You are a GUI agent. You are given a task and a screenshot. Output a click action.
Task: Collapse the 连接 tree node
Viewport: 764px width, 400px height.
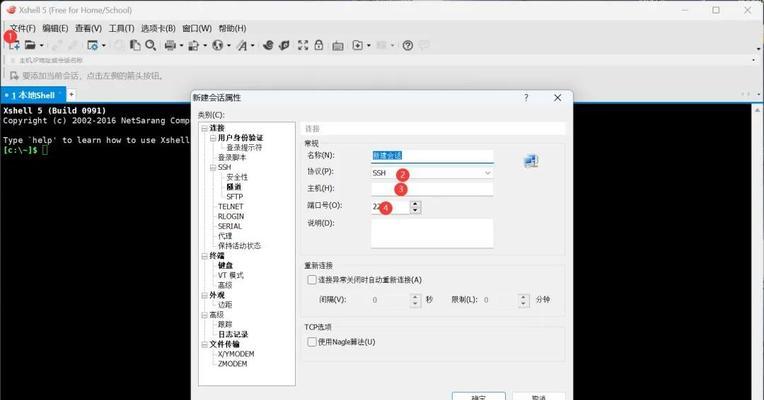205,128
